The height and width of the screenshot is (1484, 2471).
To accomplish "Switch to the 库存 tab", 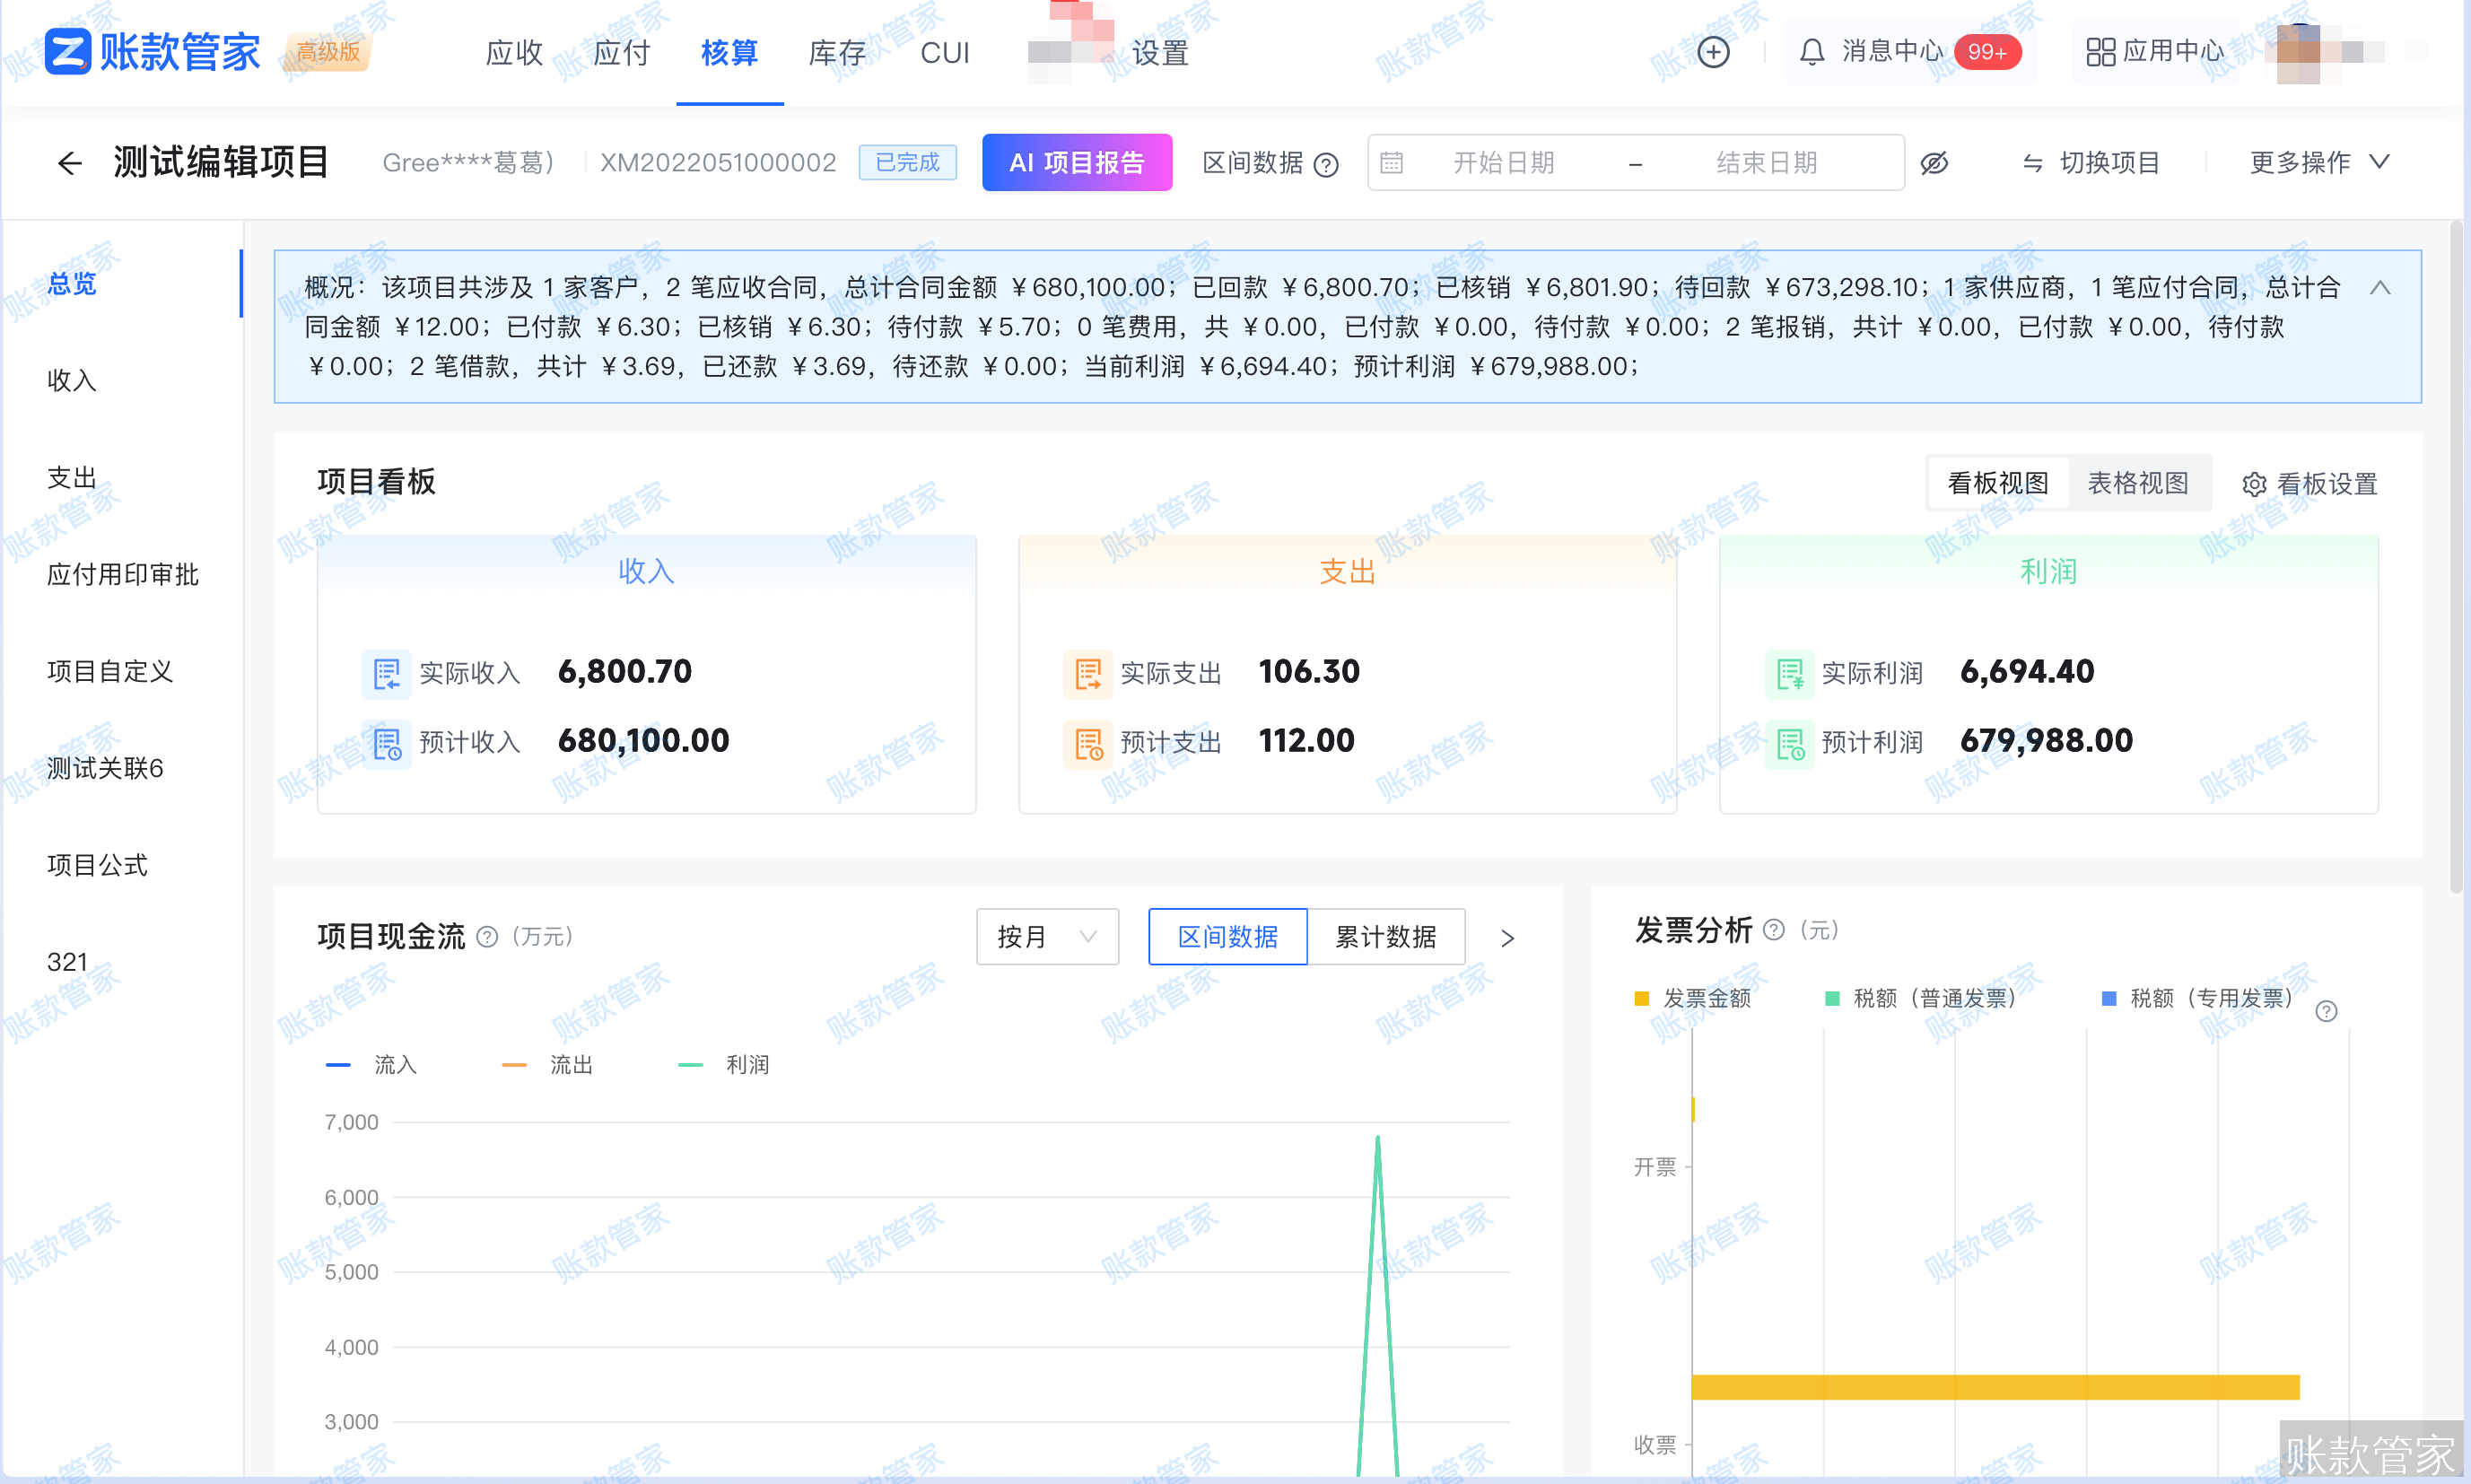I will click(836, 52).
